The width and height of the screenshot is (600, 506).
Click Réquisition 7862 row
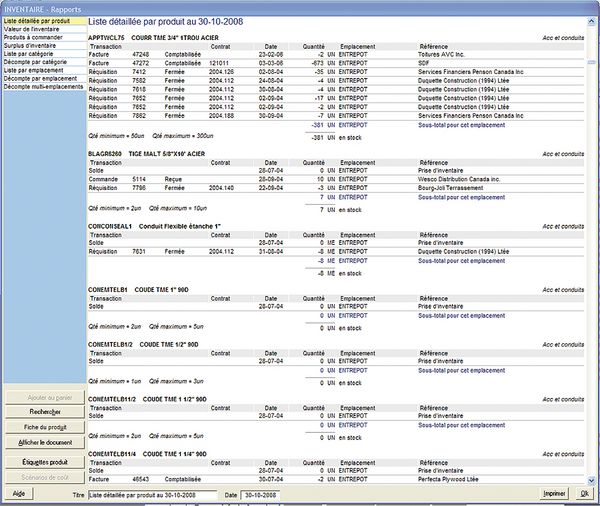[336, 116]
